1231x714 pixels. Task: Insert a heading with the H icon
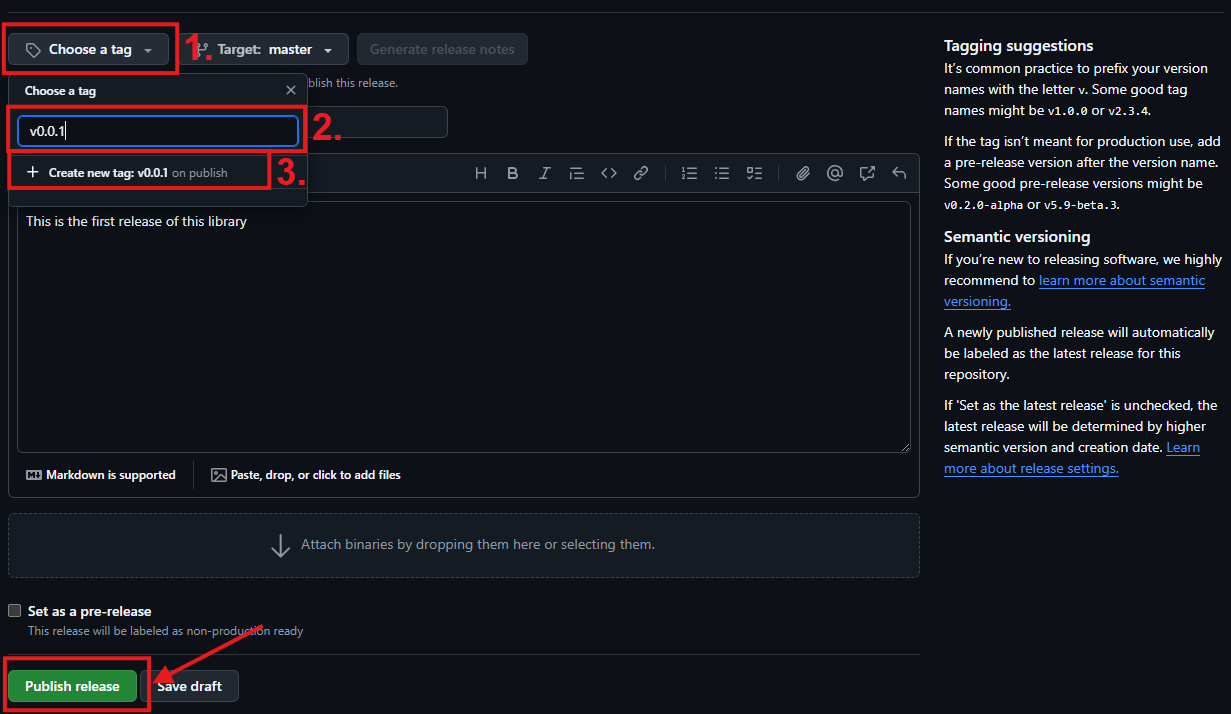pos(481,173)
